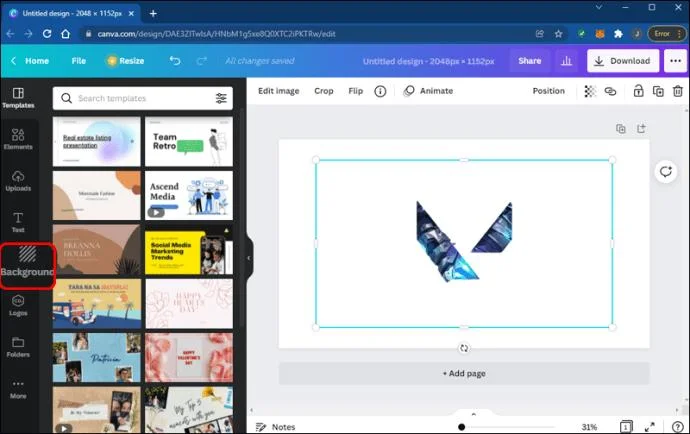Image resolution: width=690 pixels, height=434 pixels.
Task: Open the File menu
Action: point(79,61)
